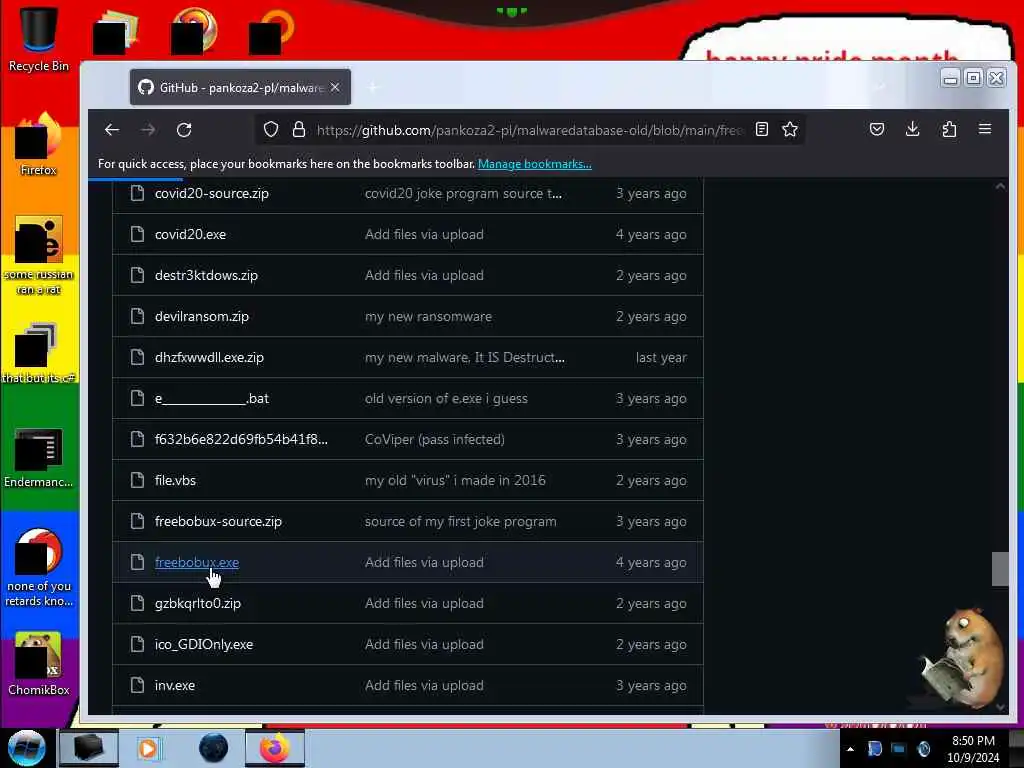
Task: Open the globe taskbar icon
Action: (x=214, y=748)
